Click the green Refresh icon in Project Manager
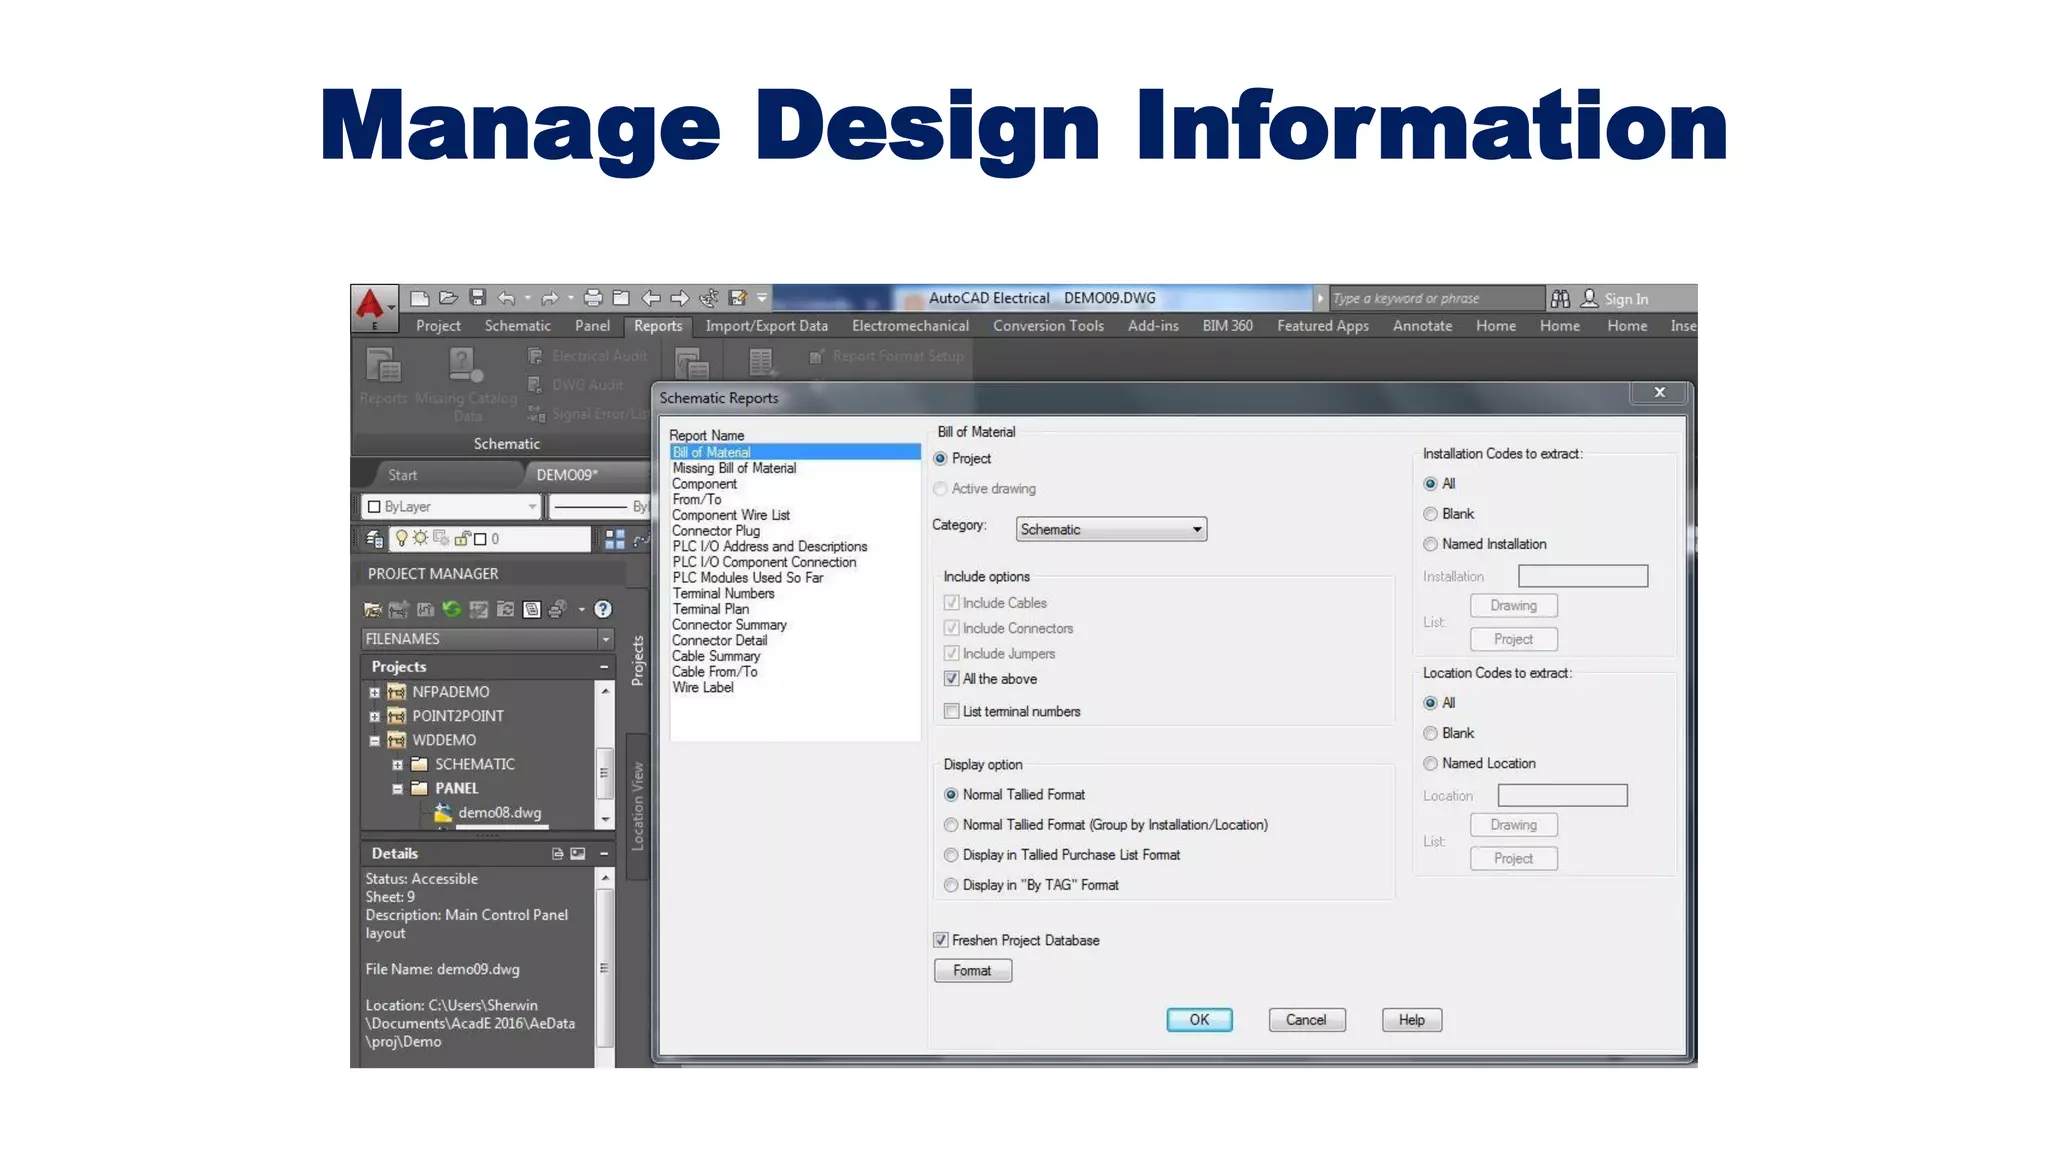This screenshot has width=2048, height=1152. tap(452, 609)
